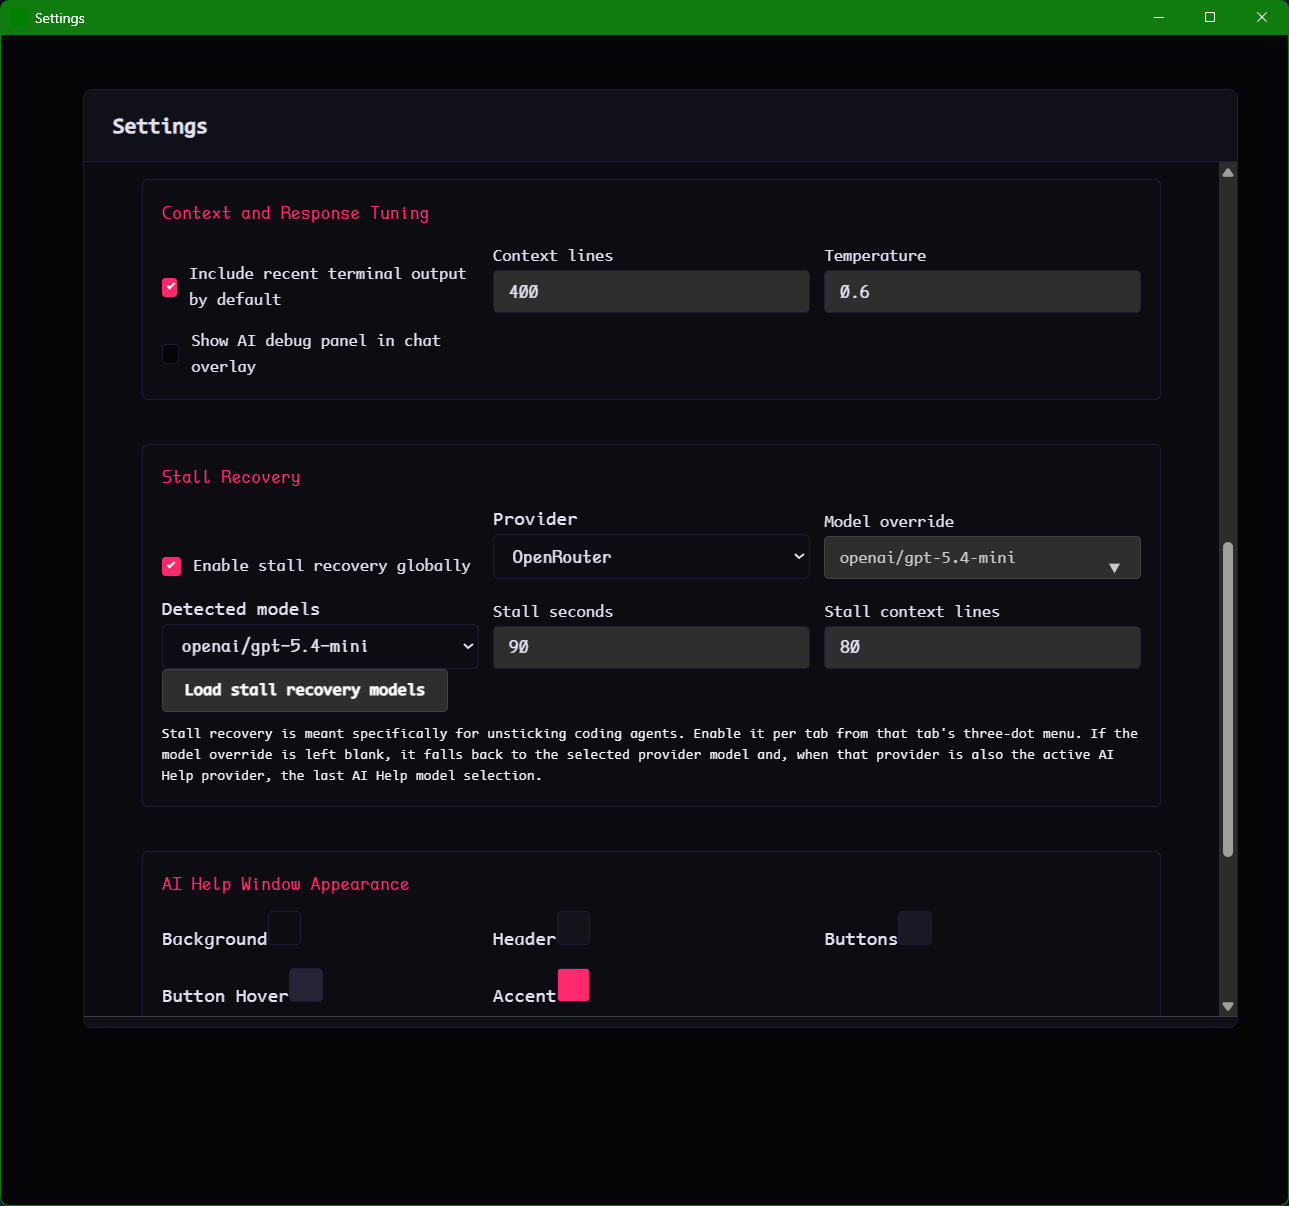
Task: Click the Stall context lines field
Action: coord(982,647)
